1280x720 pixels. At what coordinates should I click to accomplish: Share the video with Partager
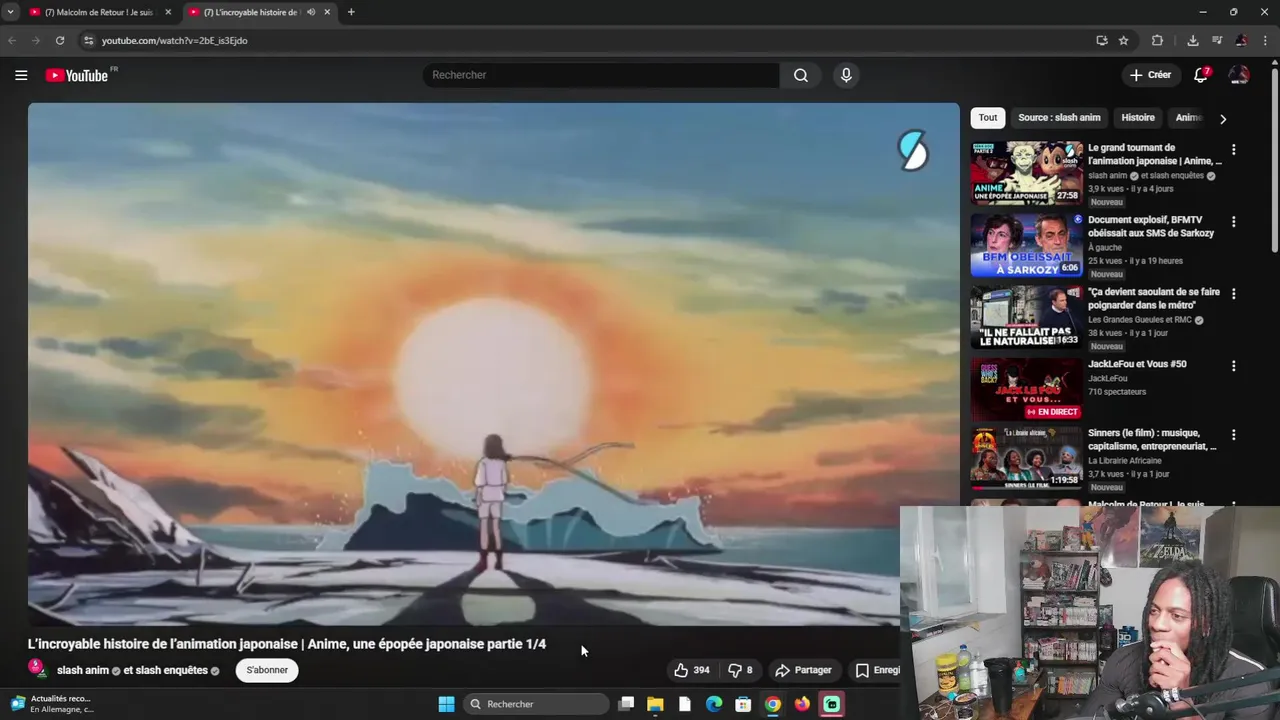(x=804, y=670)
